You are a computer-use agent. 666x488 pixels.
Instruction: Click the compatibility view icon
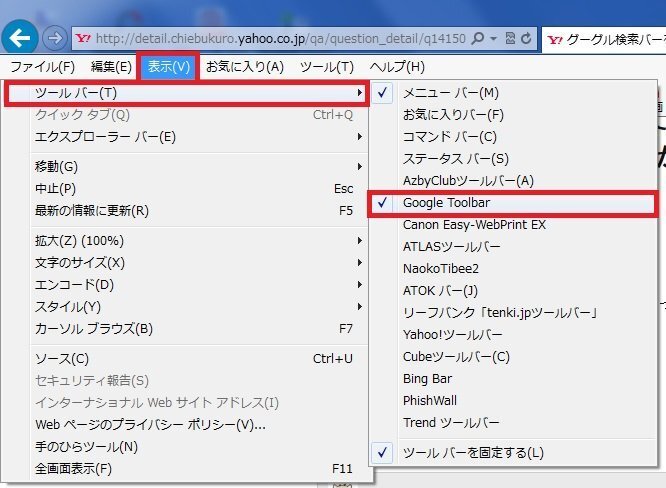(510, 39)
